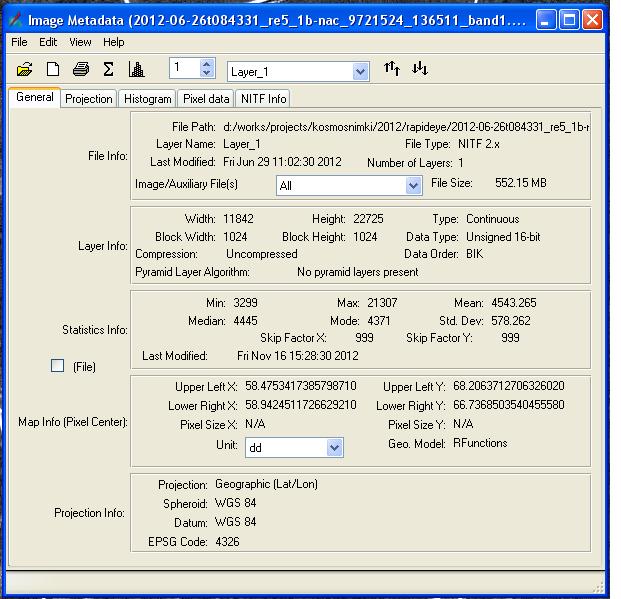Open the View menu
Viewport: 621px width, 599px height.
(80, 42)
